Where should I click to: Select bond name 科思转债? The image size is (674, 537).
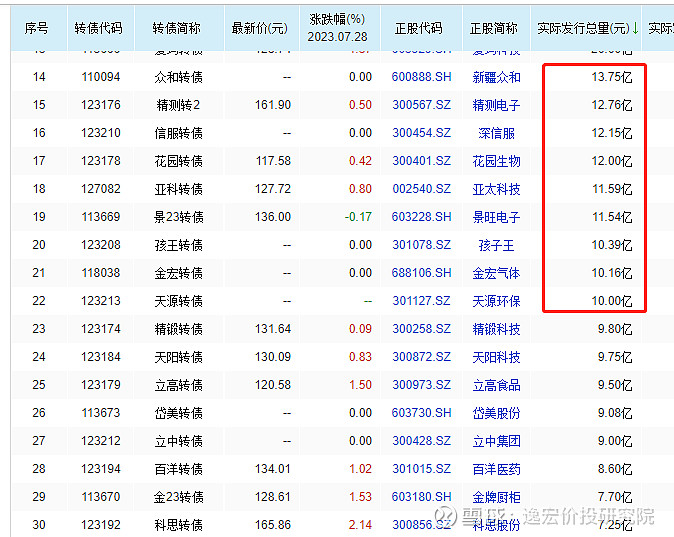tap(178, 525)
